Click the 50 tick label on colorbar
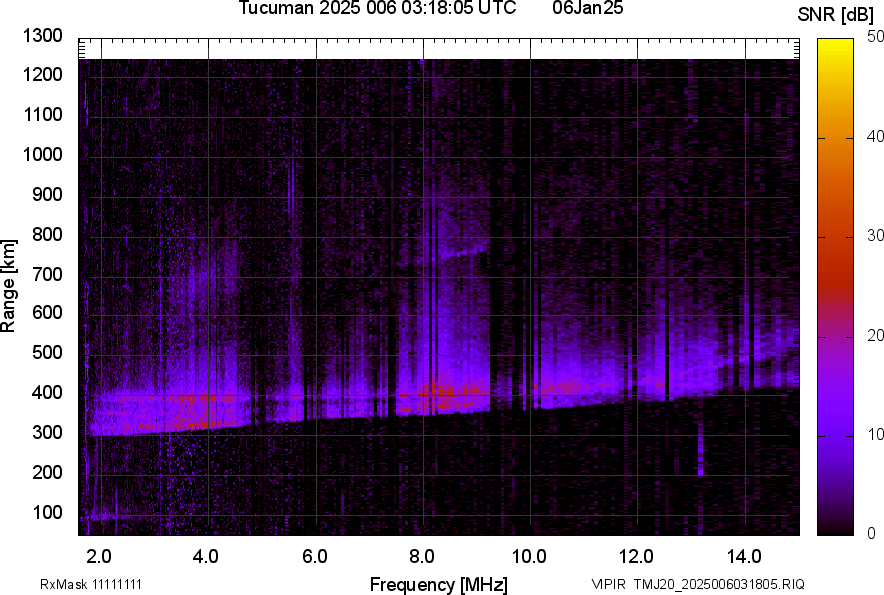Image resolution: width=884 pixels, height=595 pixels. pos(875,37)
